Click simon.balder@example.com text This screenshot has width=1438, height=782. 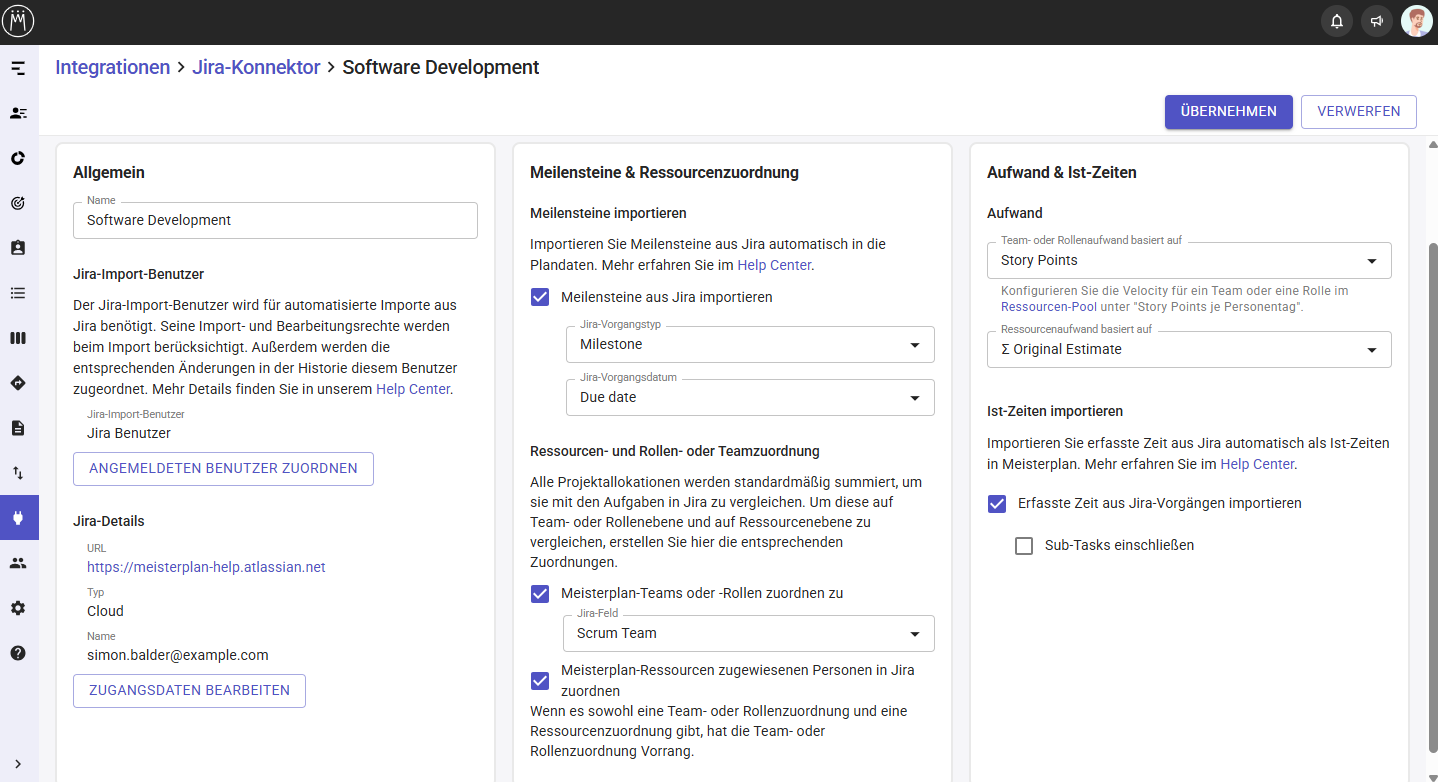coord(178,655)
